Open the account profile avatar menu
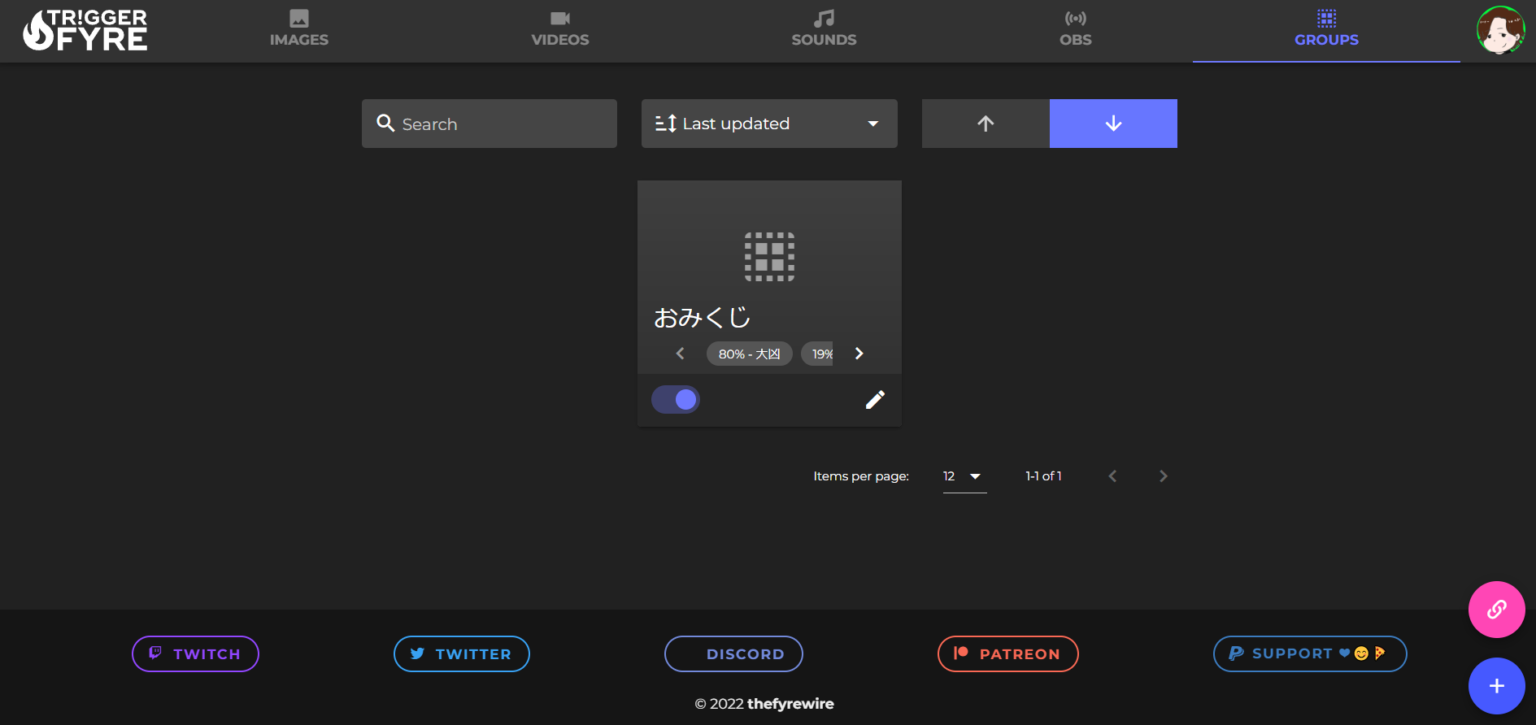The image size is (1536, 725). click(x=1499, y=30)
